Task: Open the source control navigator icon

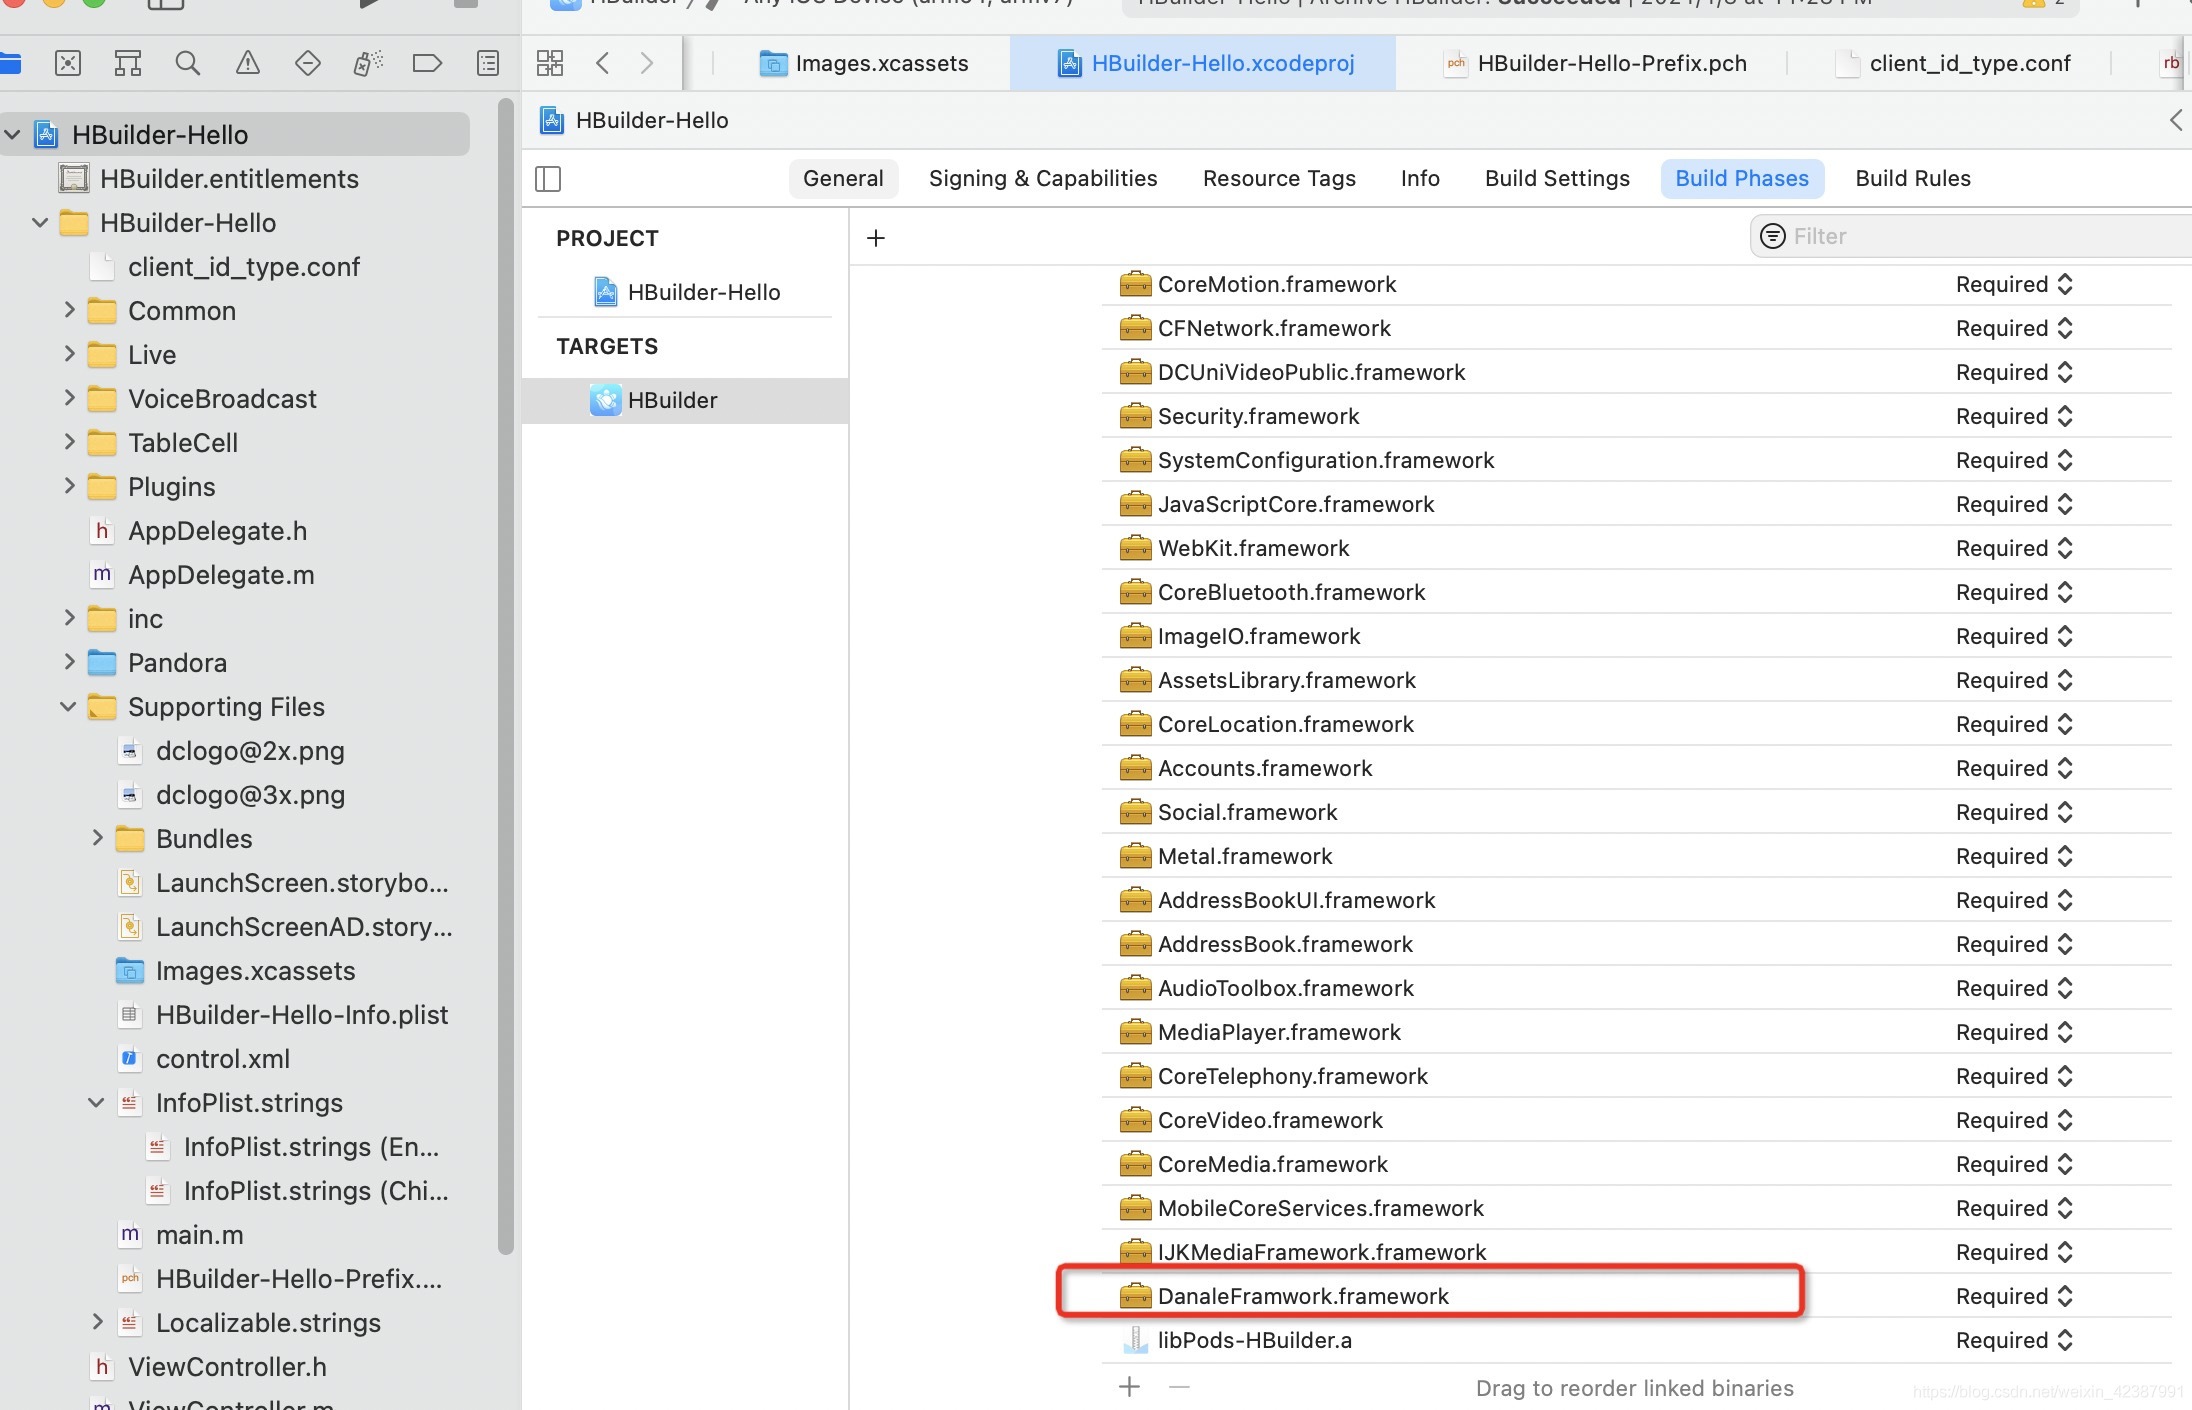Action: (68, 64)
